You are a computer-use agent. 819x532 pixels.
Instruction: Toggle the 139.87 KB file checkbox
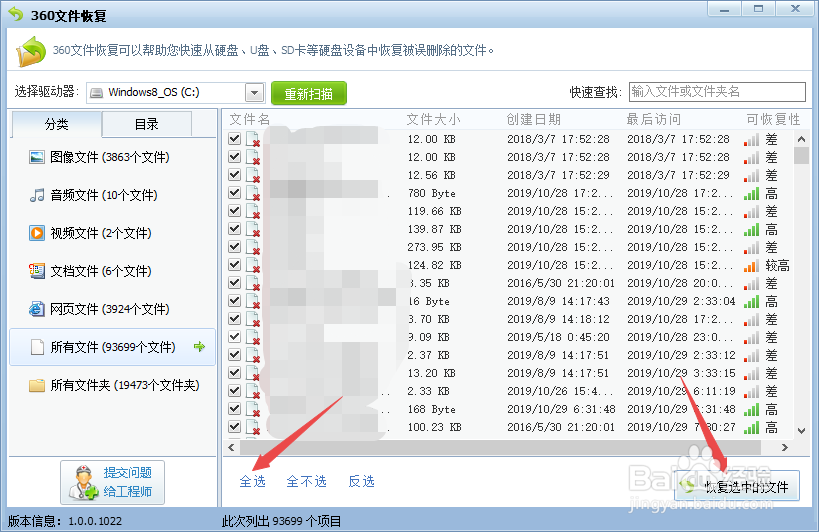click(x=235, y=229)
